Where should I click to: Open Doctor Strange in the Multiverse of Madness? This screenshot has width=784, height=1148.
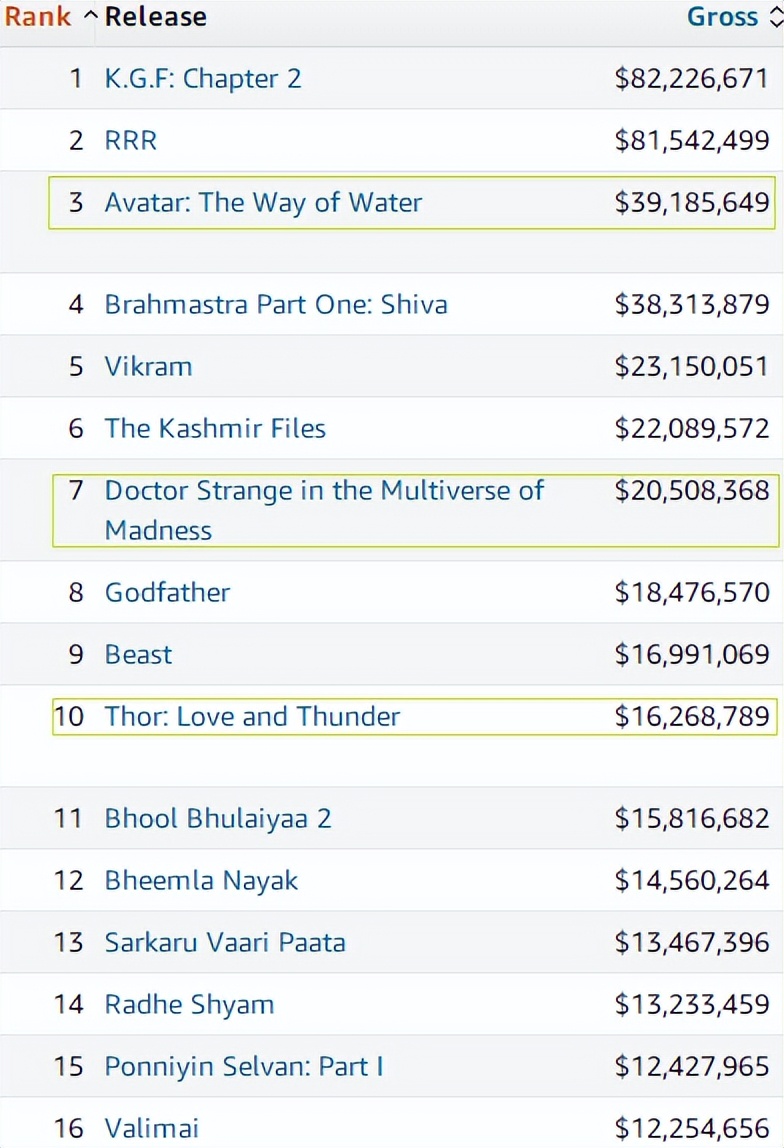pos(323,491)
